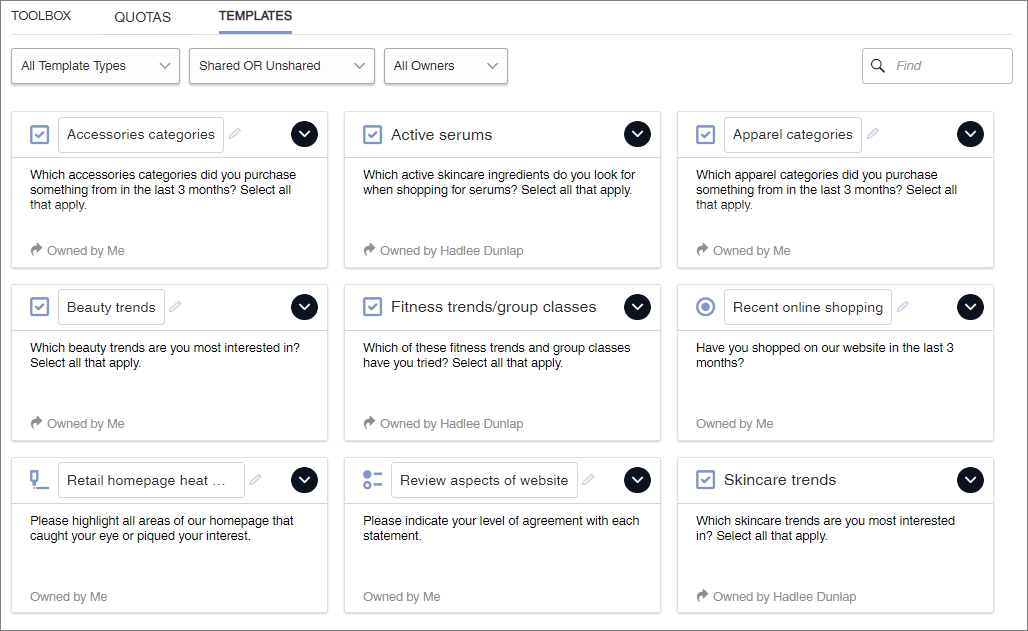Click the Recent online shopping question text
The width and height of the screenshot is (1028, 631).
coord(825,355)
